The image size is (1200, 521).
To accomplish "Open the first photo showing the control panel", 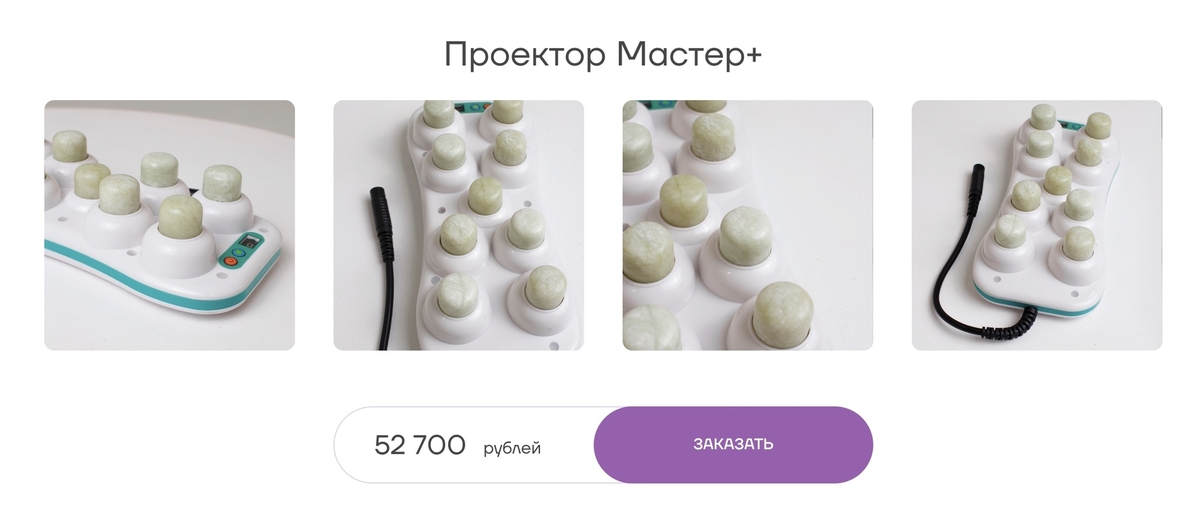I will click(x=169, y=225).
